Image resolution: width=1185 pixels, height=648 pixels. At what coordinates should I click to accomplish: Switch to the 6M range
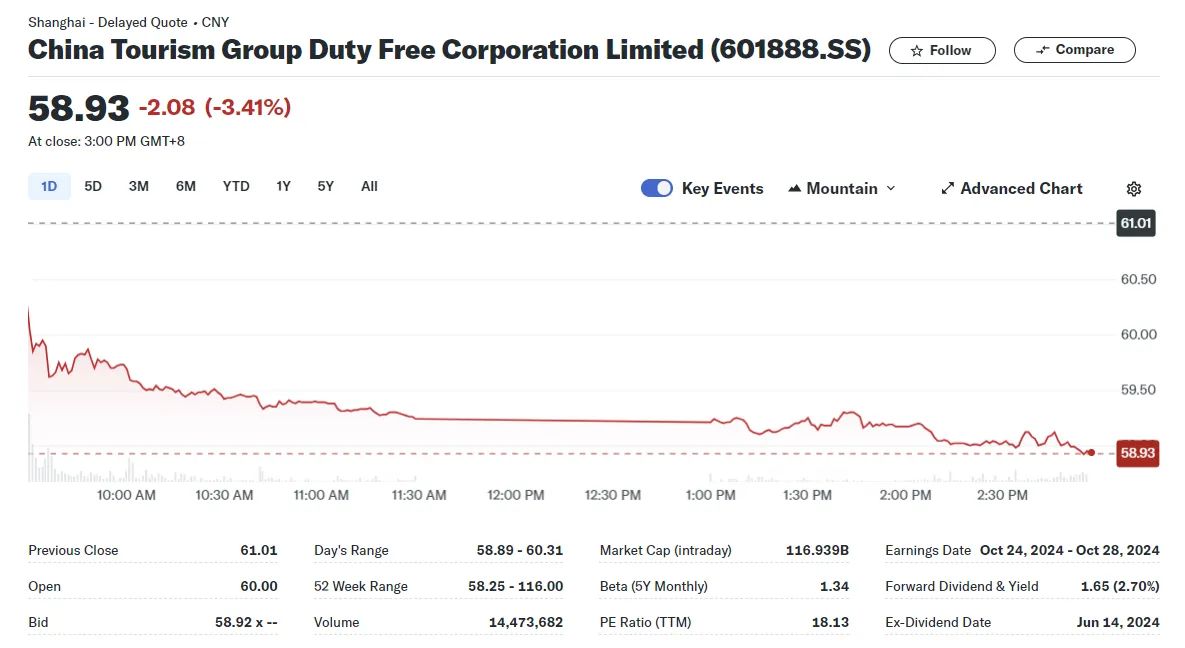pos(186,186)
